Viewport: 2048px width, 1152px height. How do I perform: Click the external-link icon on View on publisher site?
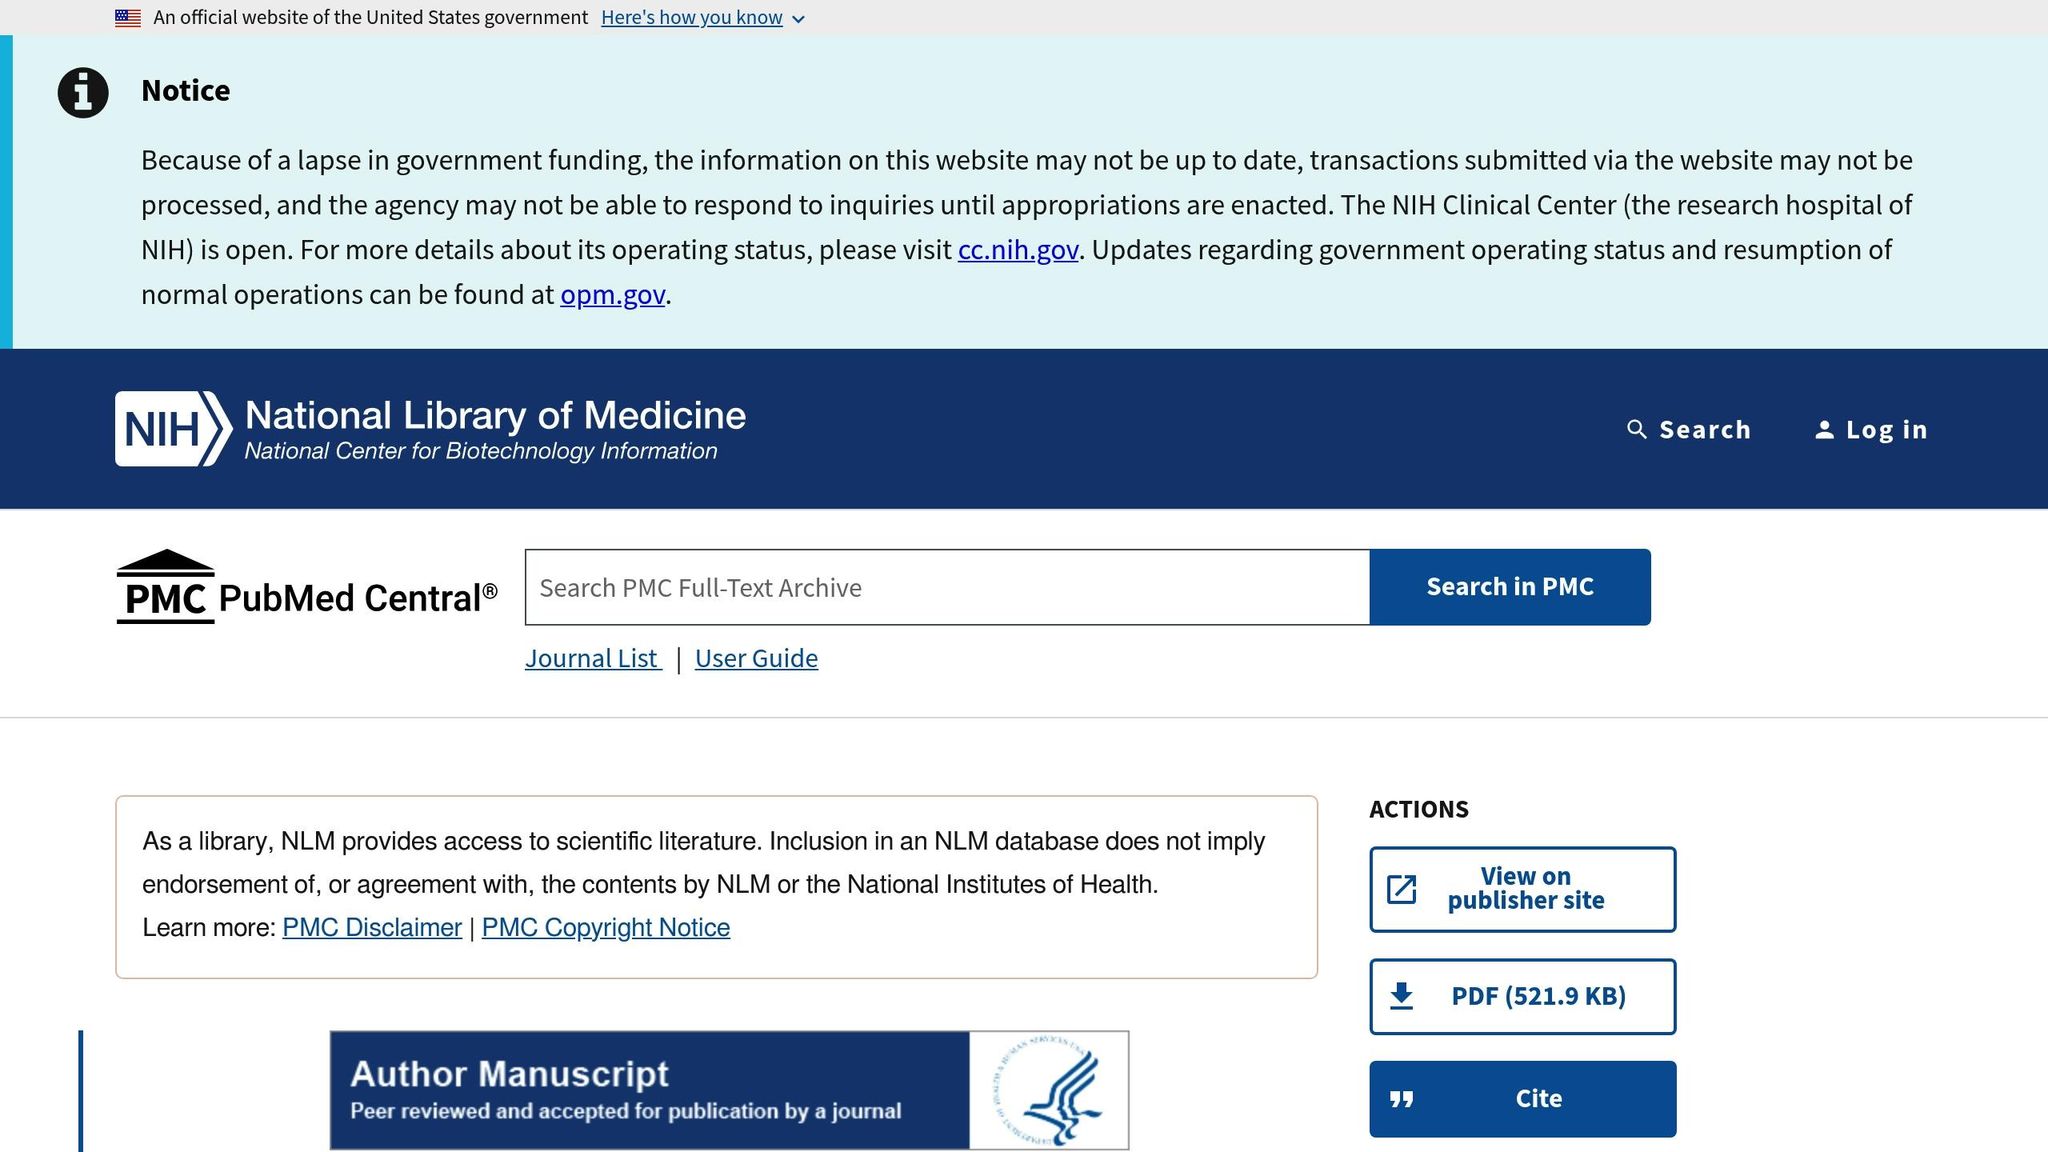[1402, 889]
